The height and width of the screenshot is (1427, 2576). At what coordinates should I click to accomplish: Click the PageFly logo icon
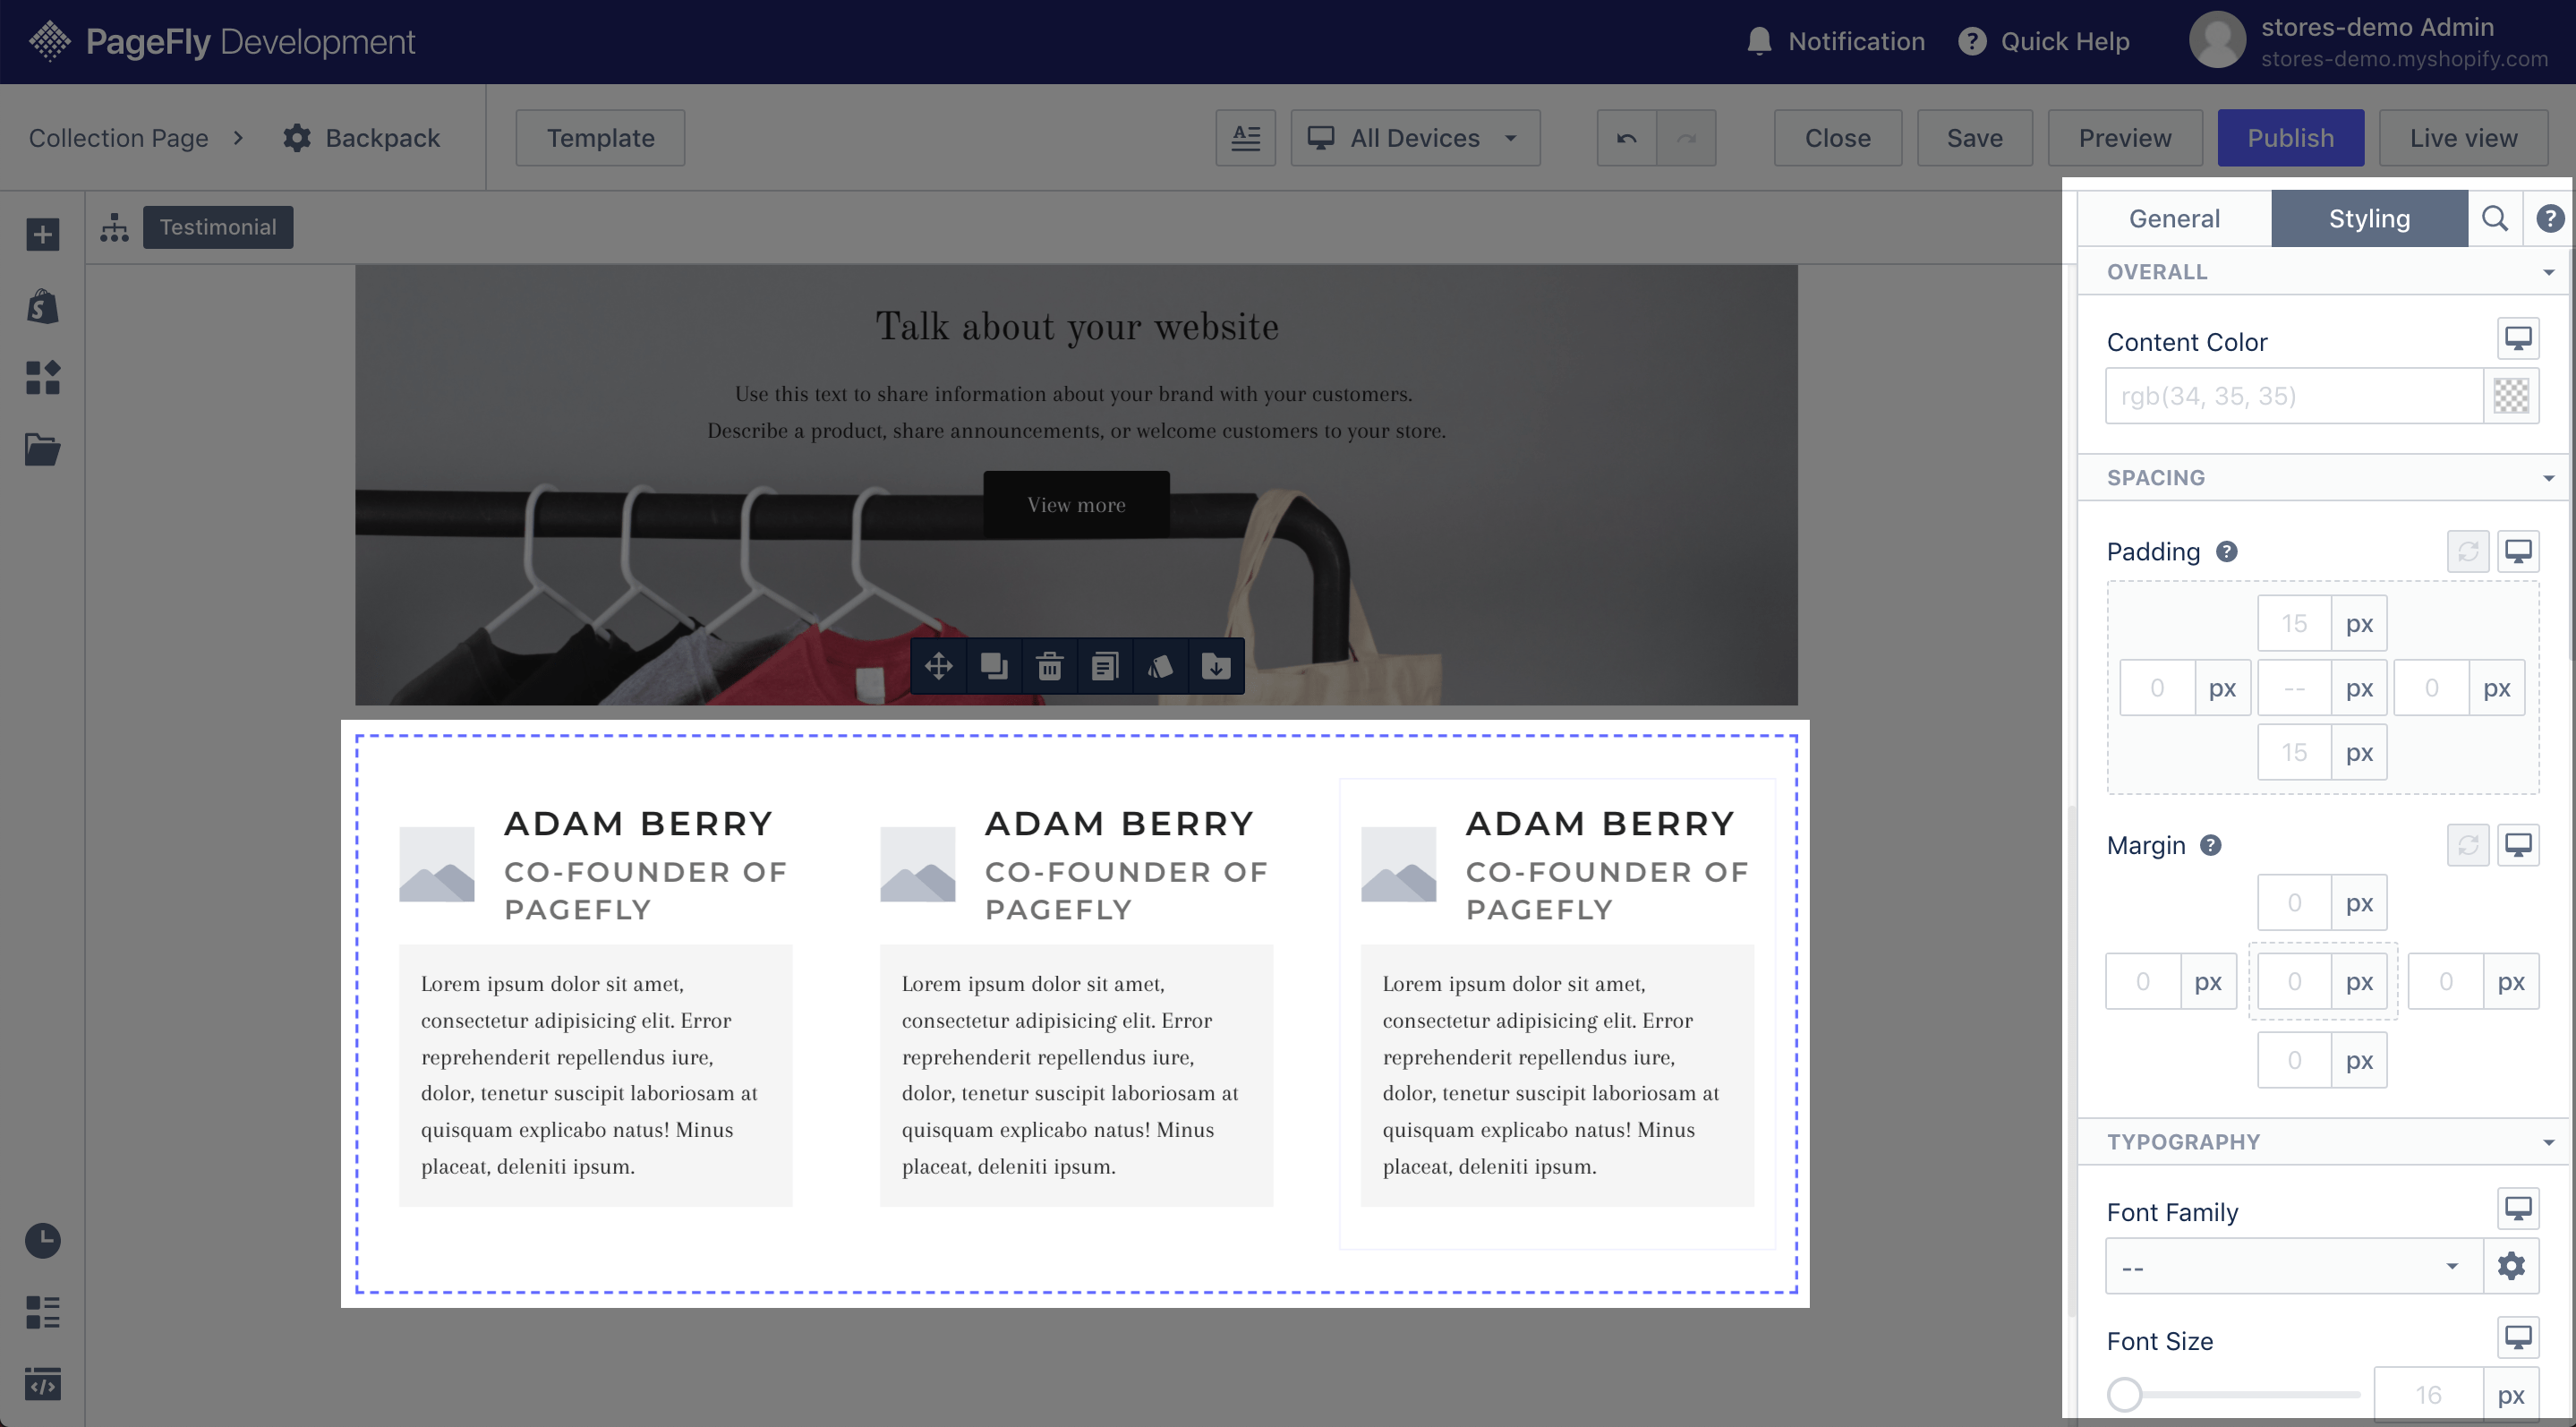(49, 41)
